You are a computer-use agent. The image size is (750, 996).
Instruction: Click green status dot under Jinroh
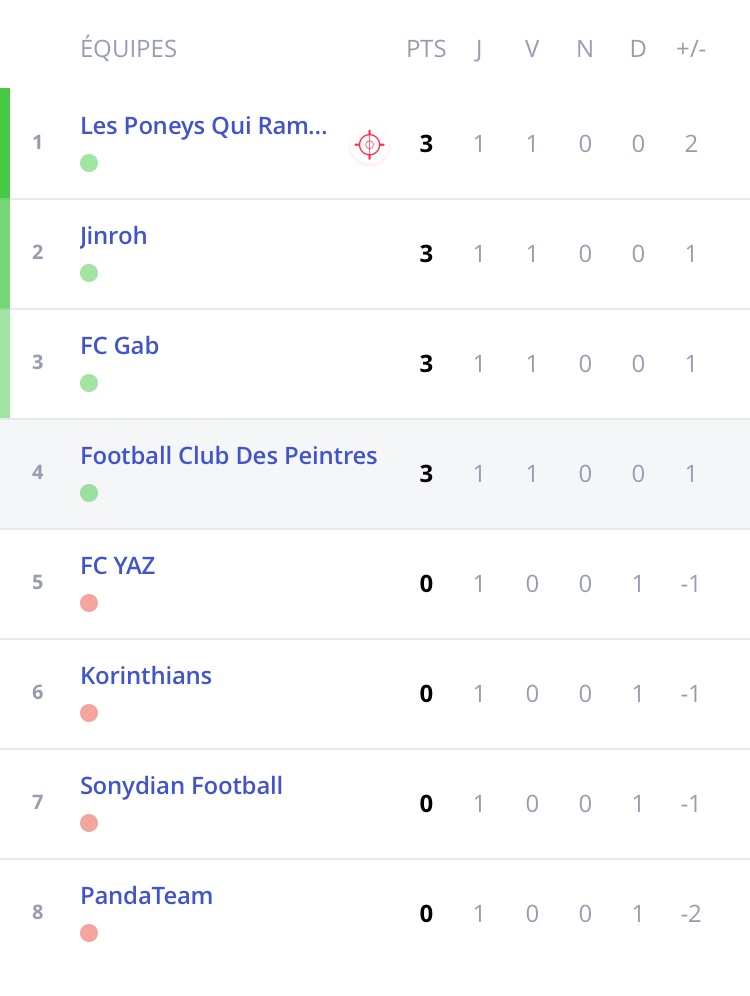(x=89, y=273)
